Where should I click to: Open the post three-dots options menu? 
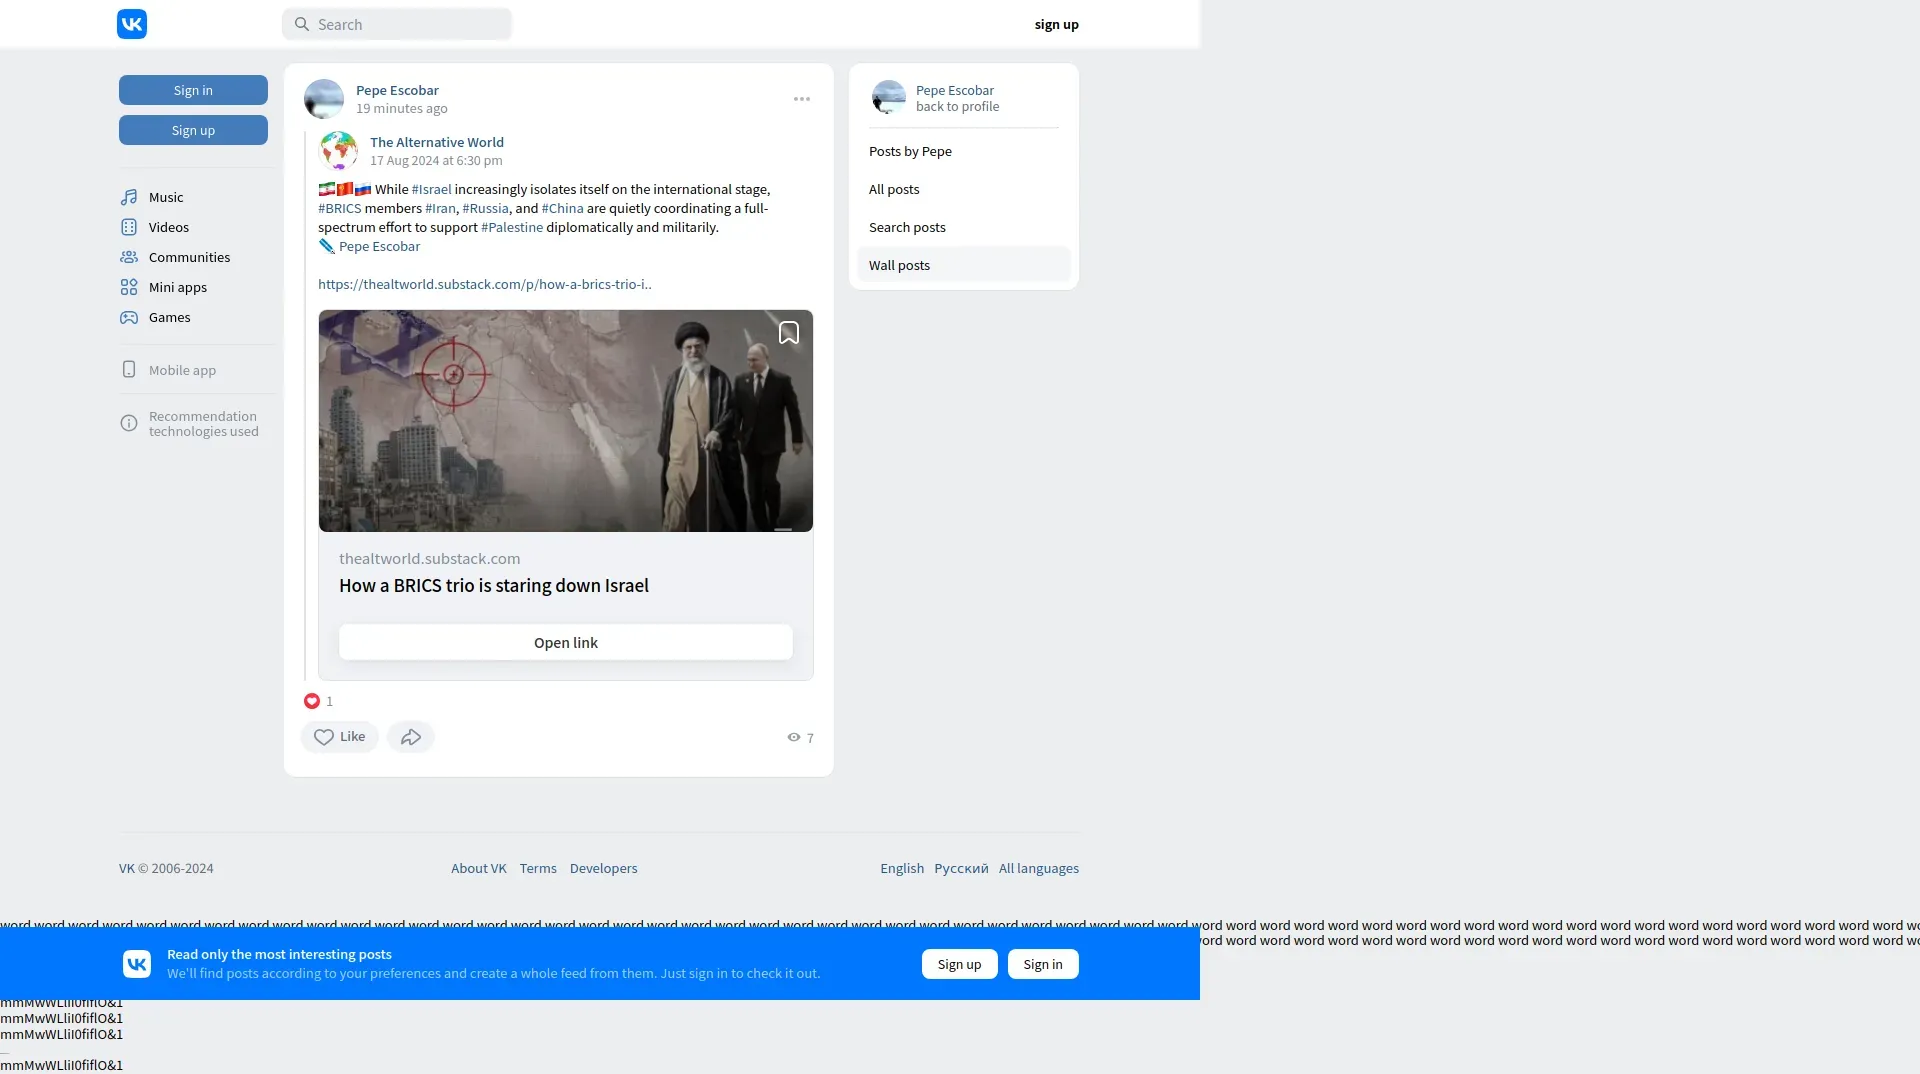[802, 99]
